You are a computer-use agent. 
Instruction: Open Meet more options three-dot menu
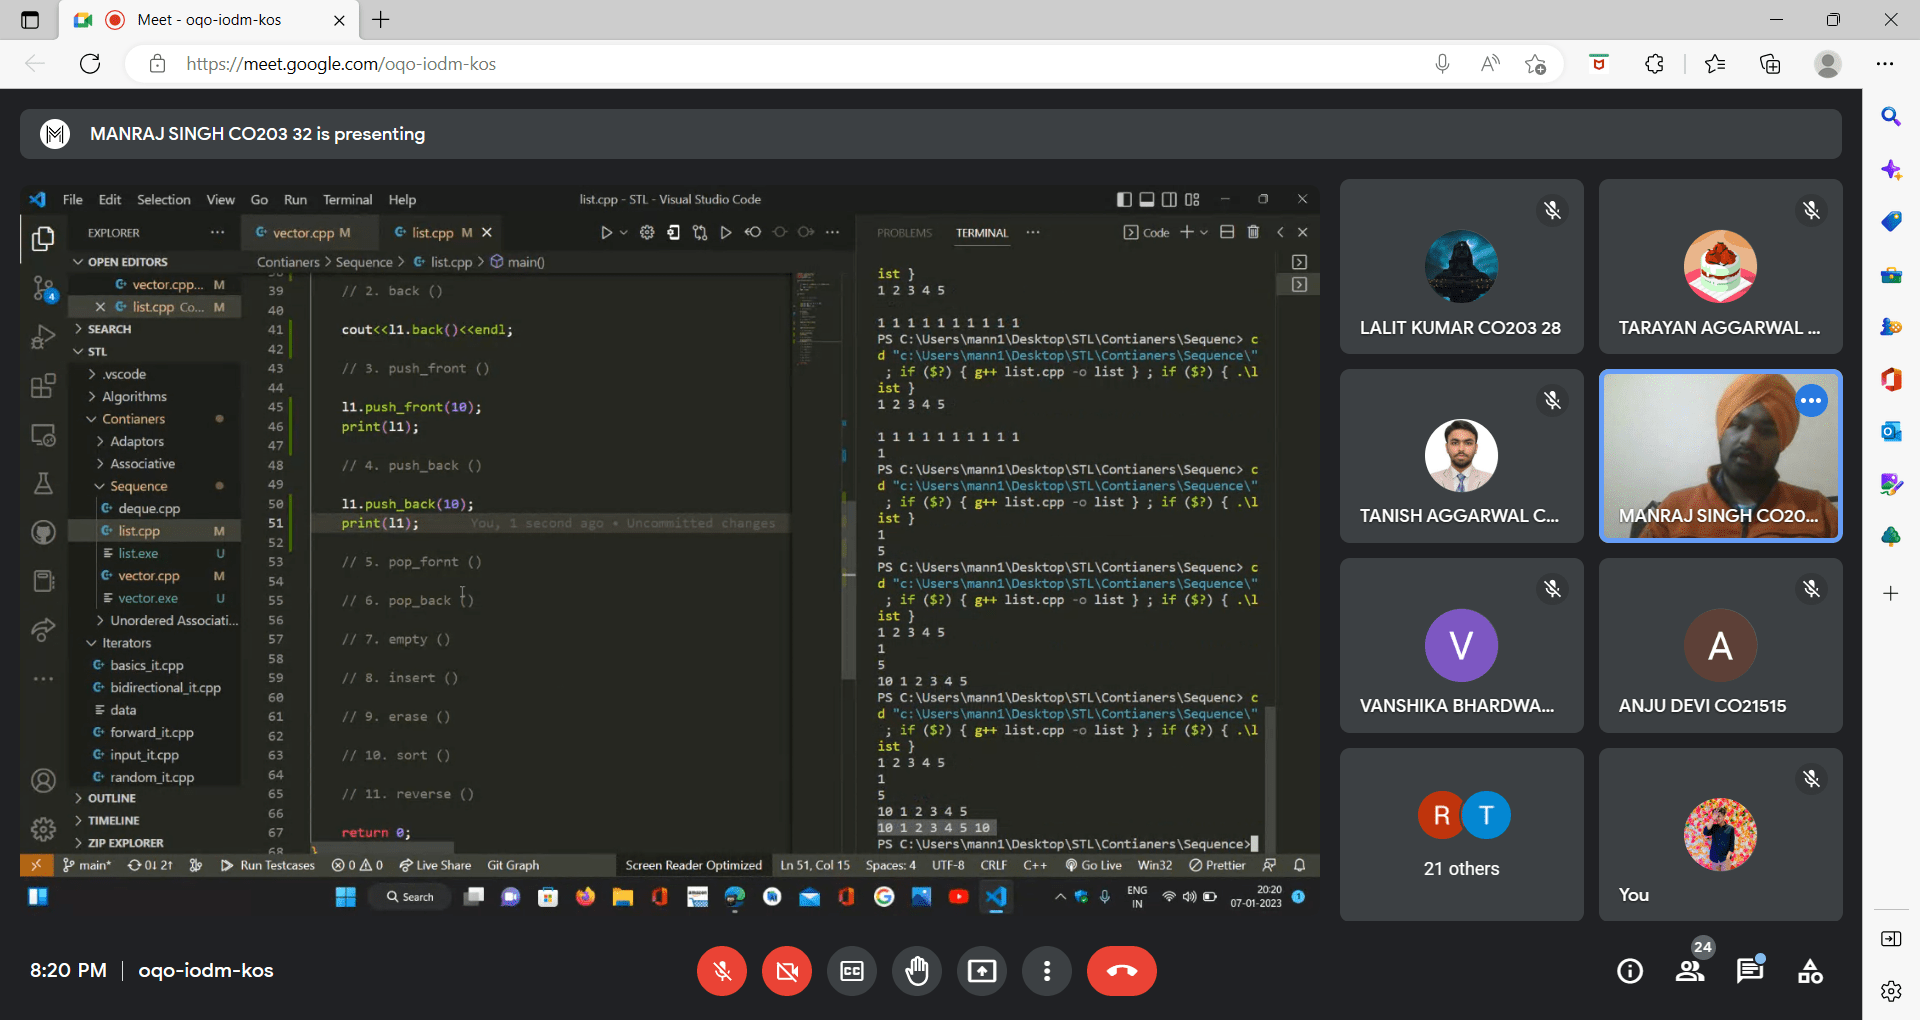1047,970
